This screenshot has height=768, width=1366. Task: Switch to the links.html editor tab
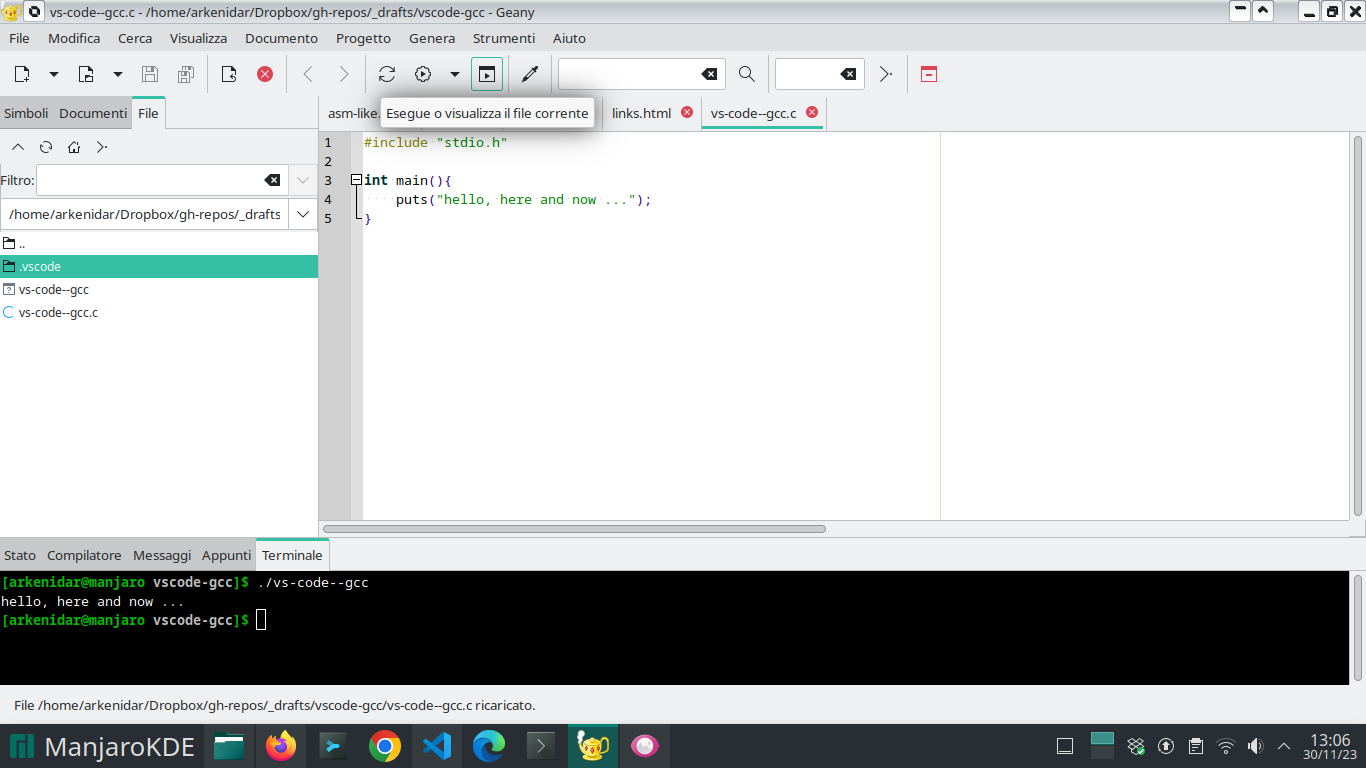pos(641,113)
